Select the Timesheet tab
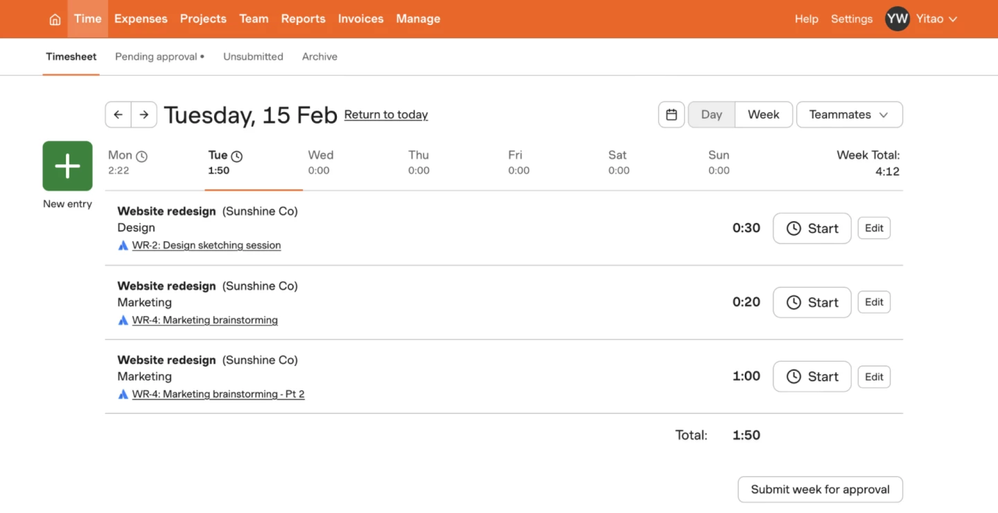The image size is (998, 513). click(x=71, y=57)
